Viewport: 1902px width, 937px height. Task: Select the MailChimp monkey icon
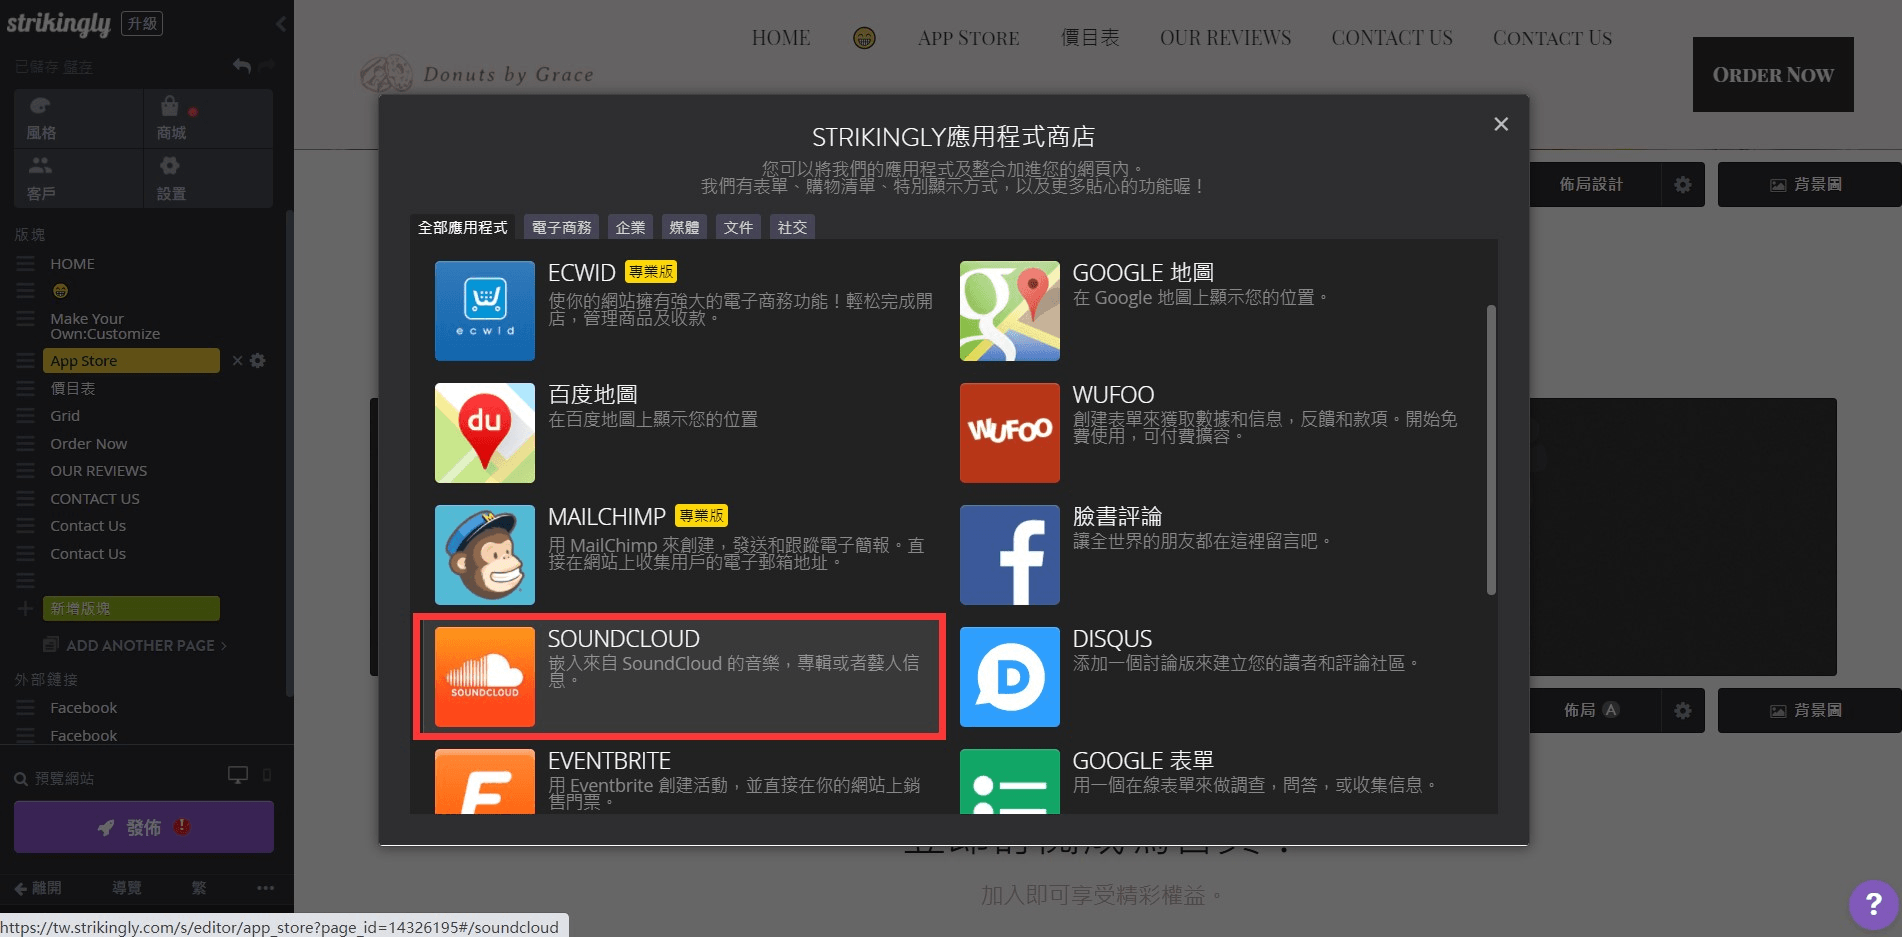pos(484,554)
